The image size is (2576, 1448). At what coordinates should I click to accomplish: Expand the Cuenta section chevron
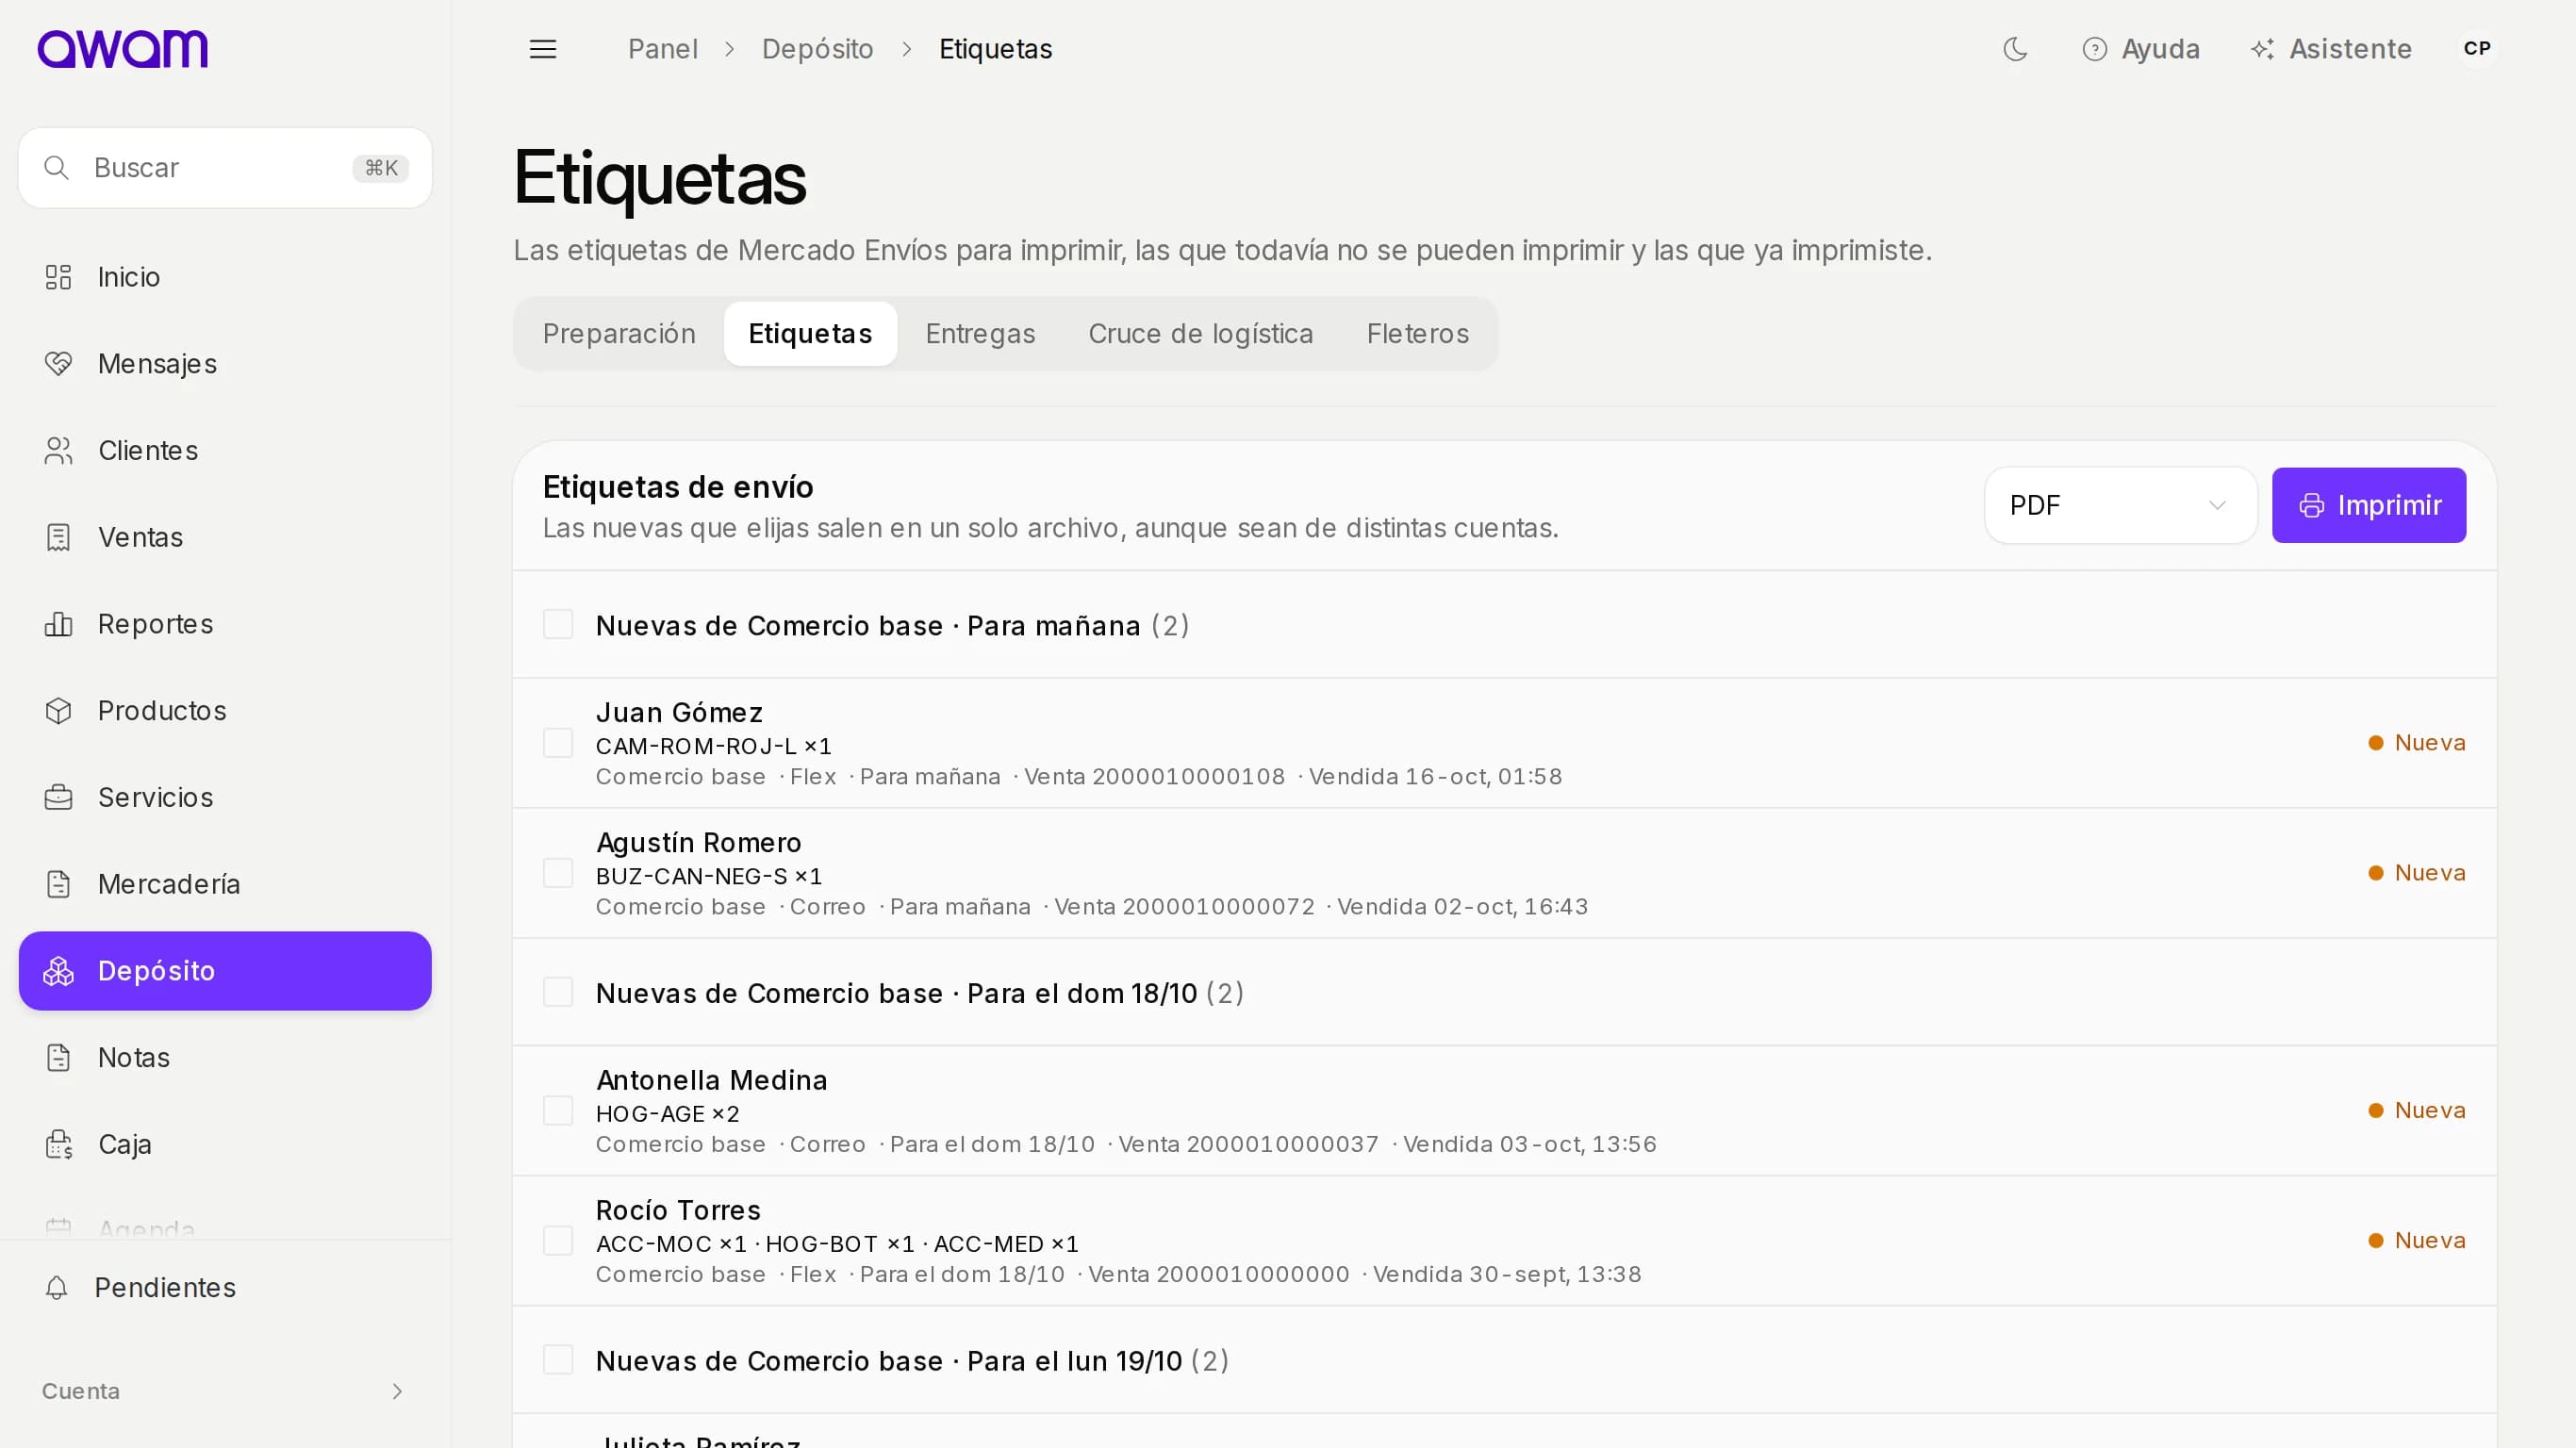(397, 1392)
